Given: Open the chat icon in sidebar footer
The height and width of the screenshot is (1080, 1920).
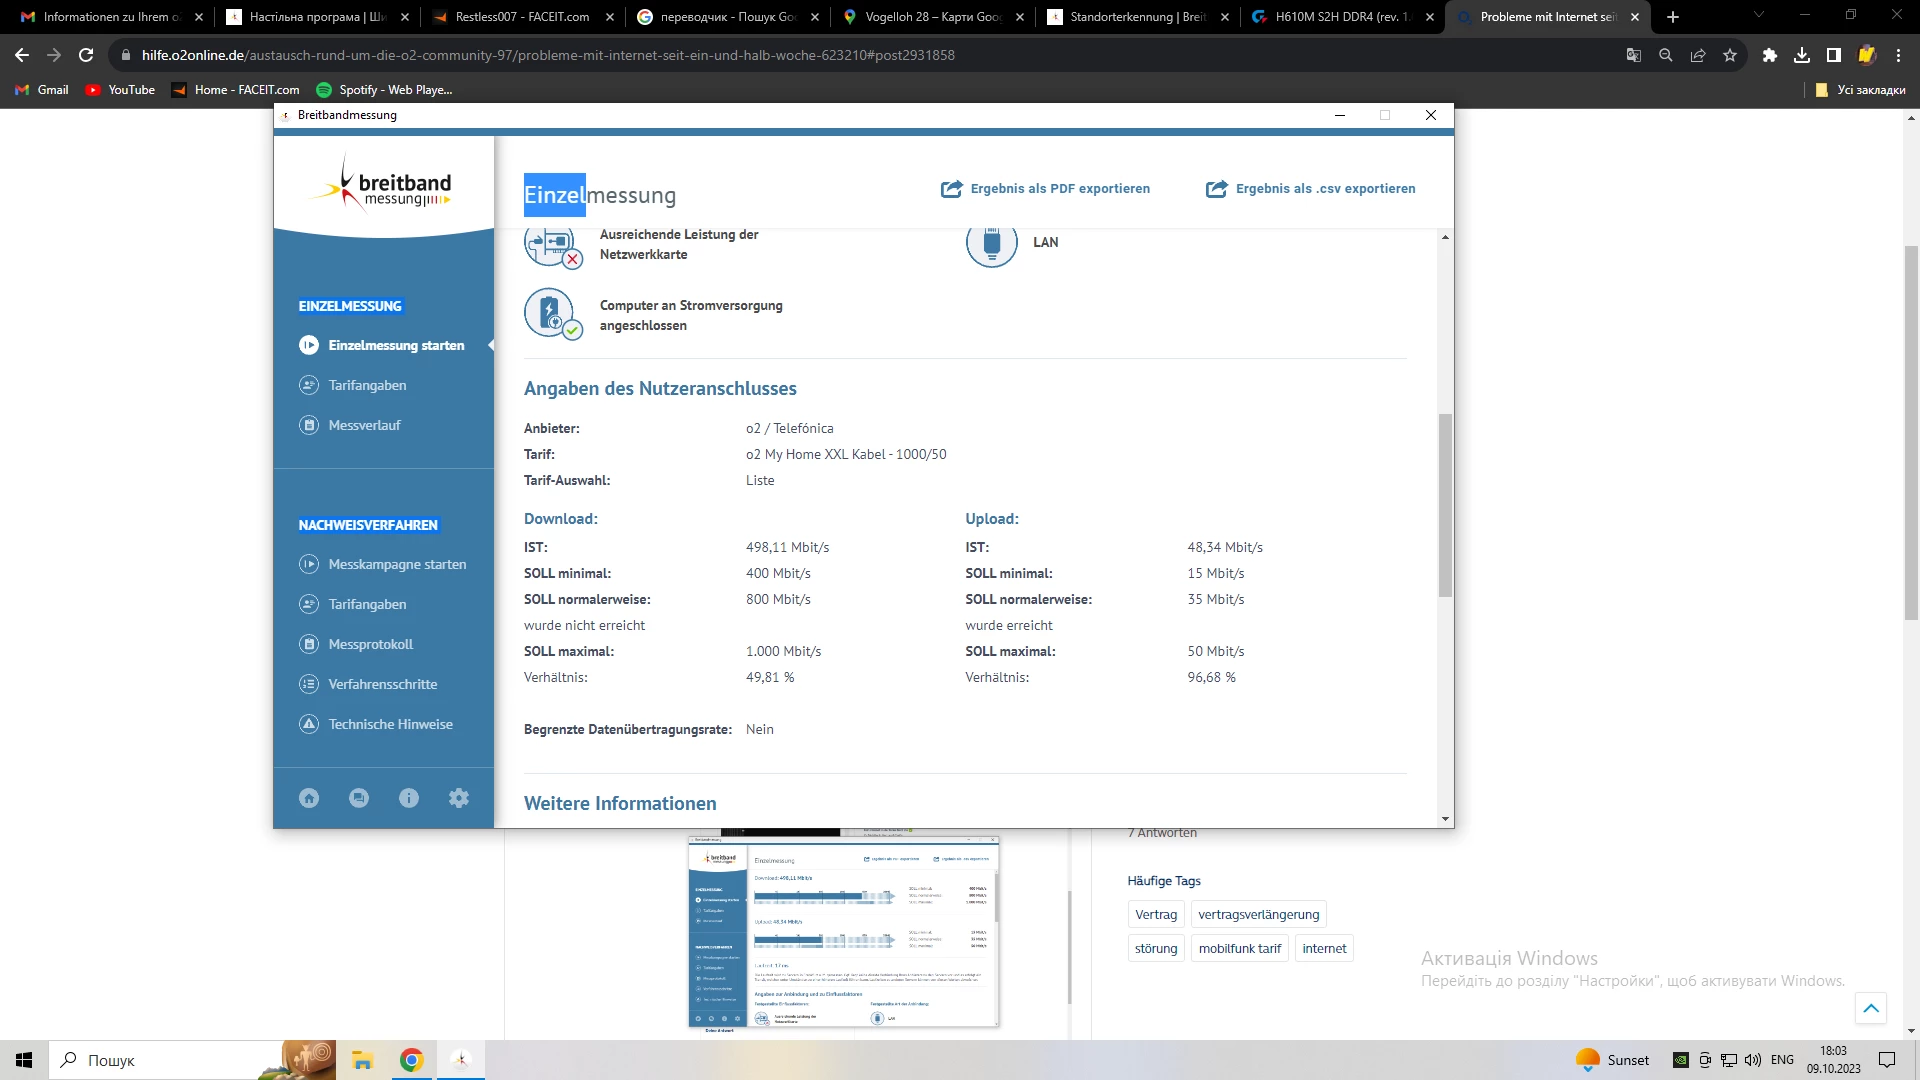Looking at the screenshot, I should 359,798.
